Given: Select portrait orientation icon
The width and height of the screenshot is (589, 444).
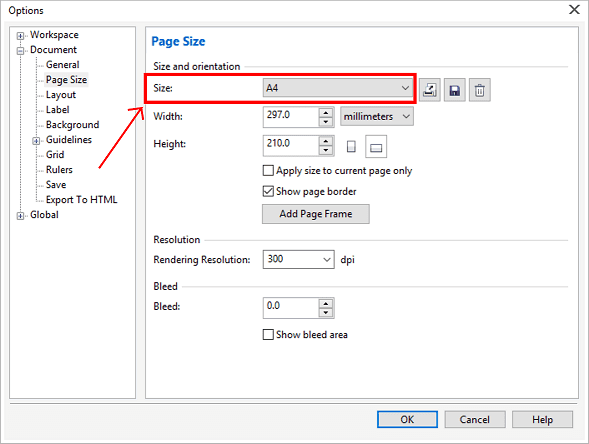Looking at the screenshot, I should [x=351, y=146].
